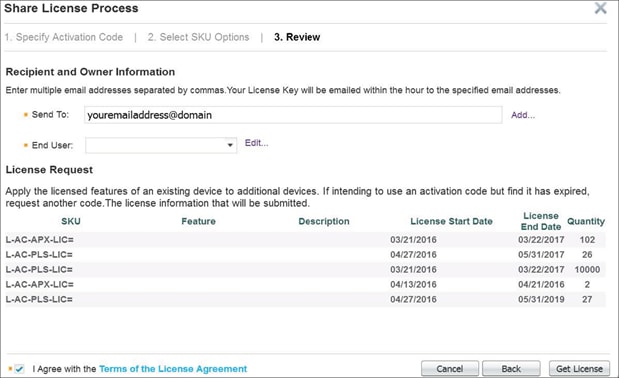Go to Select SKU Options step
Screen dimensions: 619x378
pyautogui.click(x=198, y=37)
